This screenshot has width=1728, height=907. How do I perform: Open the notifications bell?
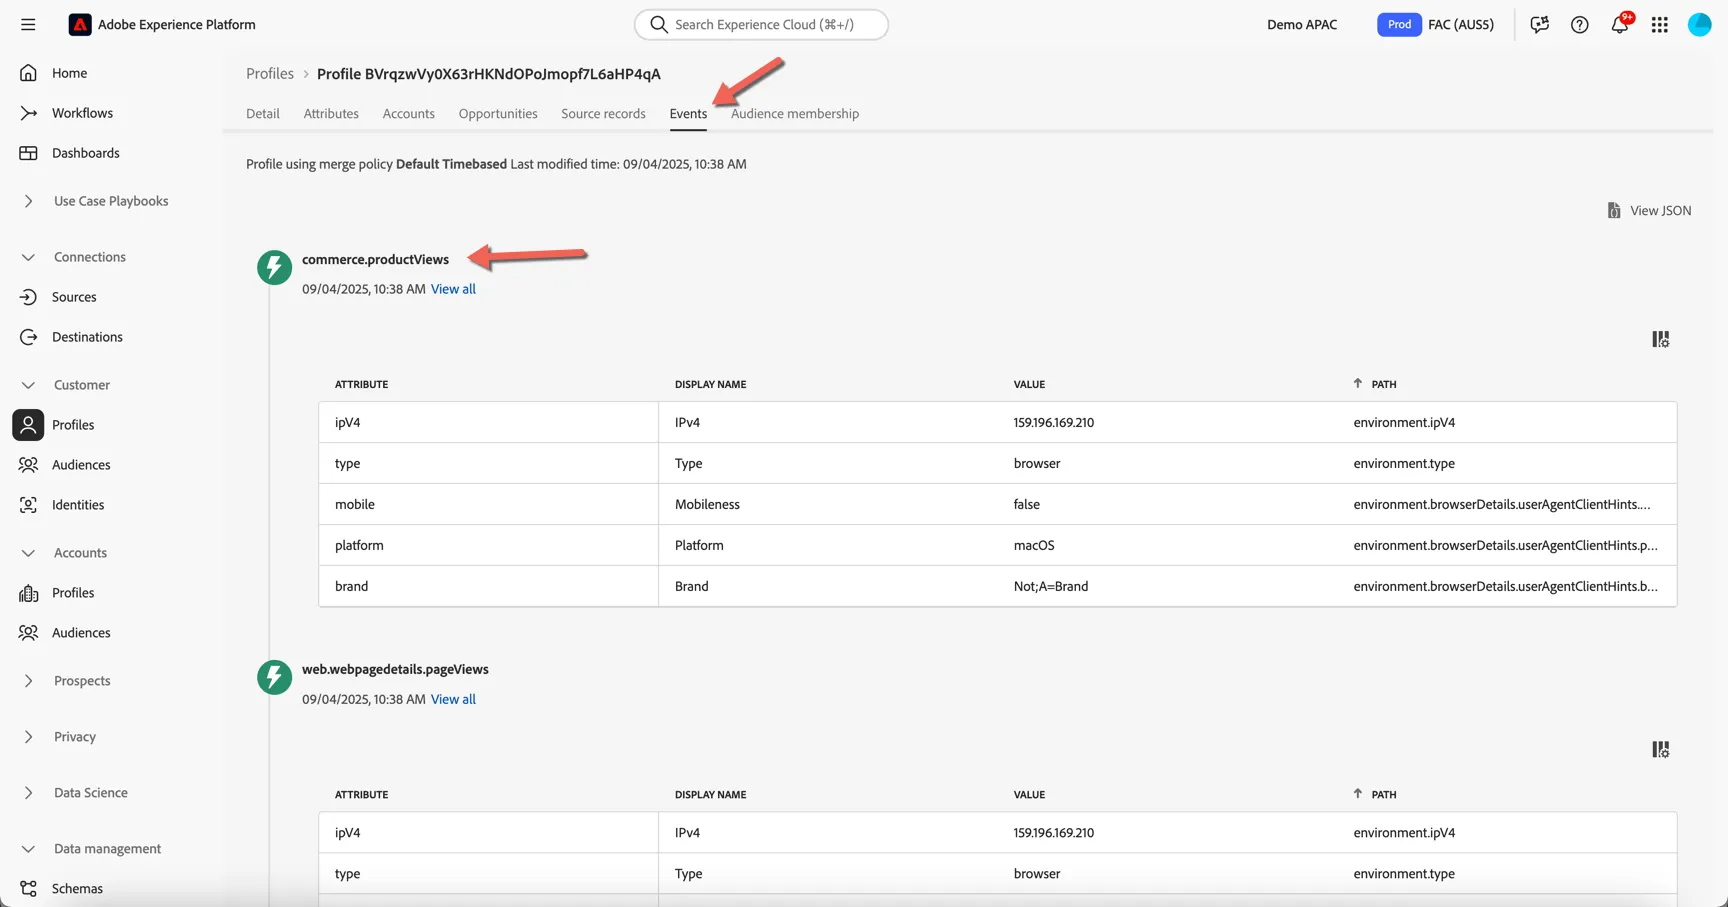coord(1619,24)
